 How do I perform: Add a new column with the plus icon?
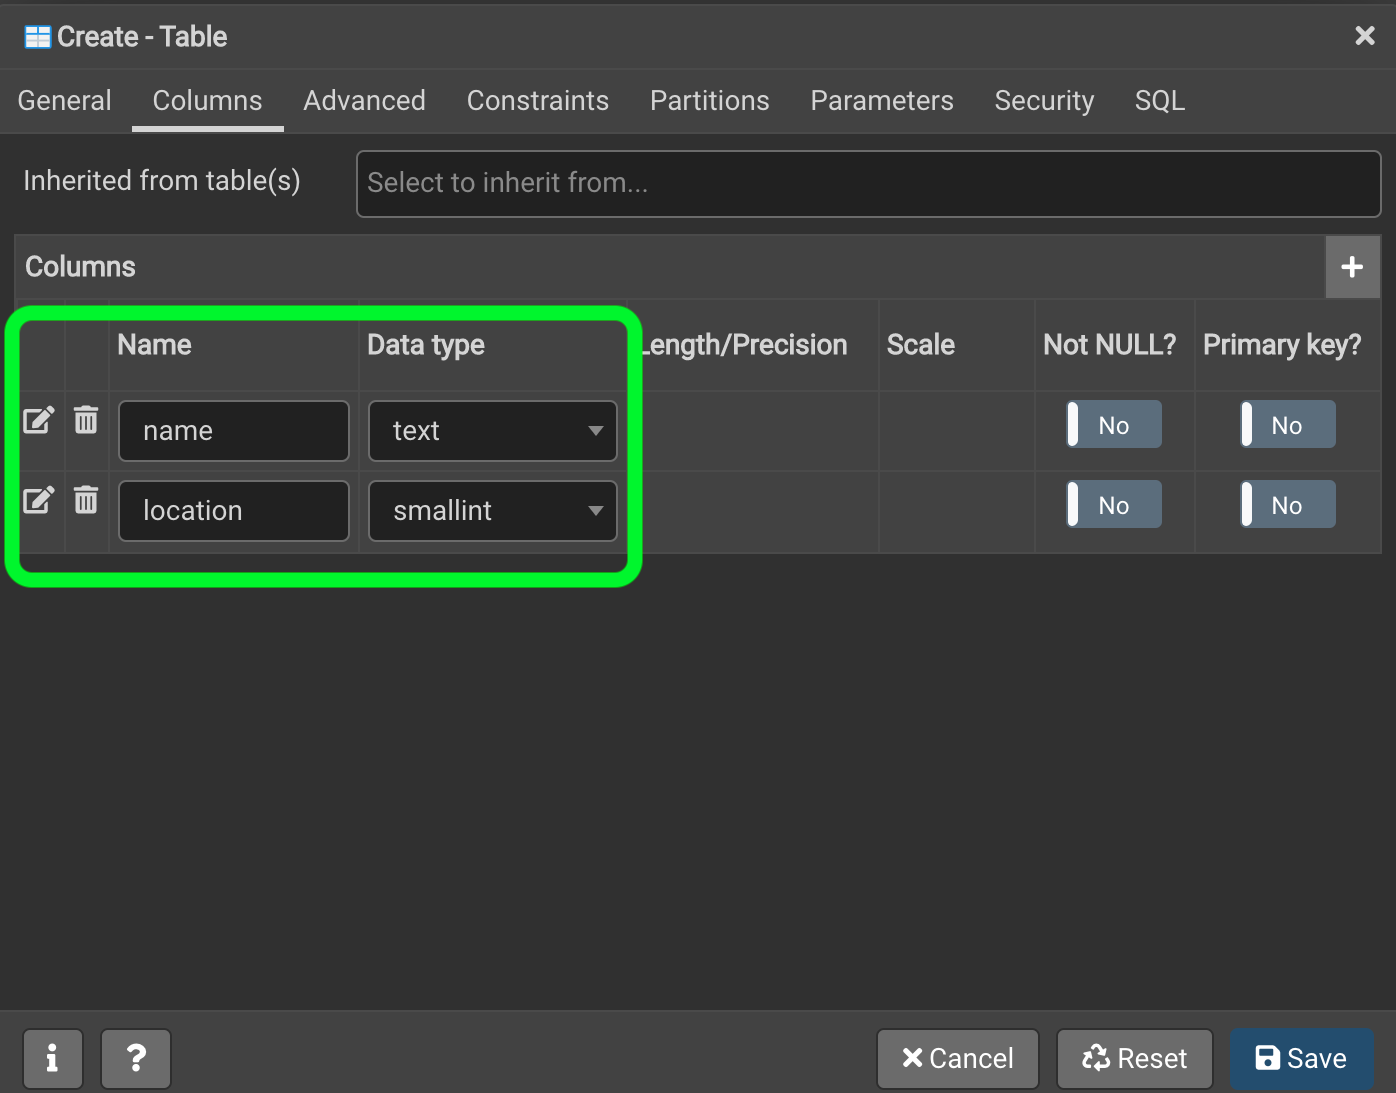(1352, 267)
